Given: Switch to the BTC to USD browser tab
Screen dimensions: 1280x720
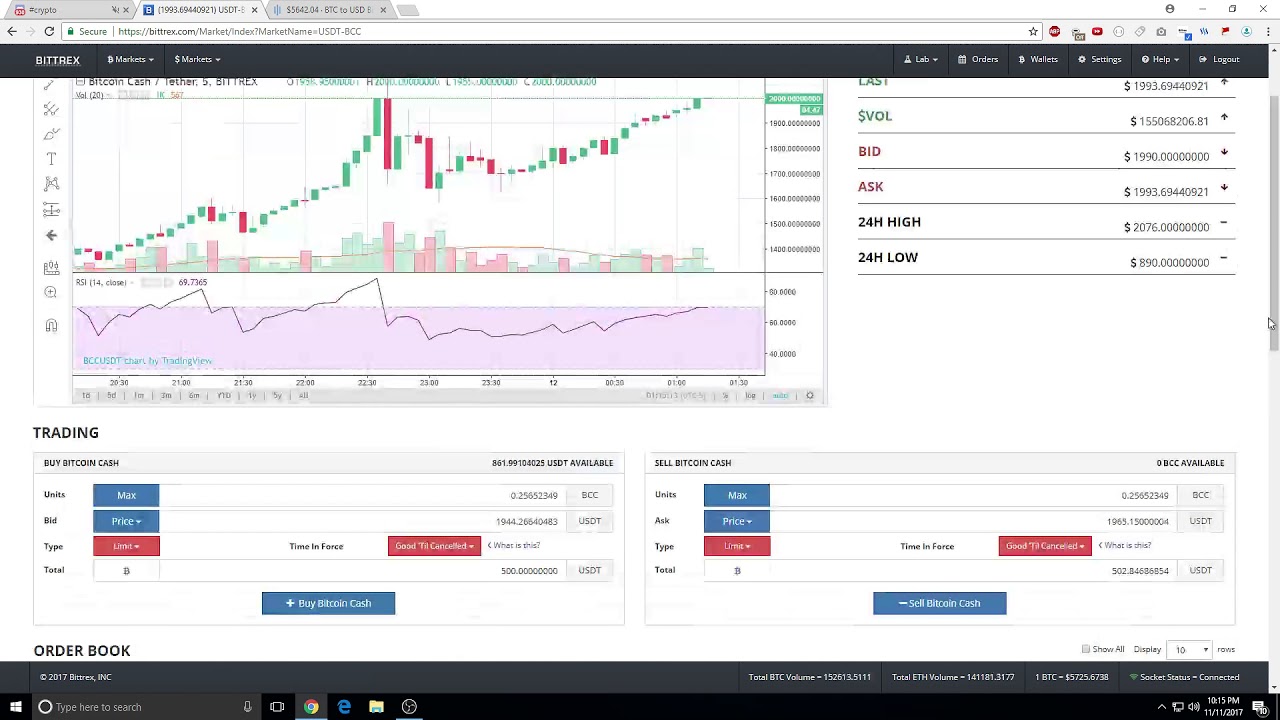Looking at the screenshot, I should click(x=328, y=10).
